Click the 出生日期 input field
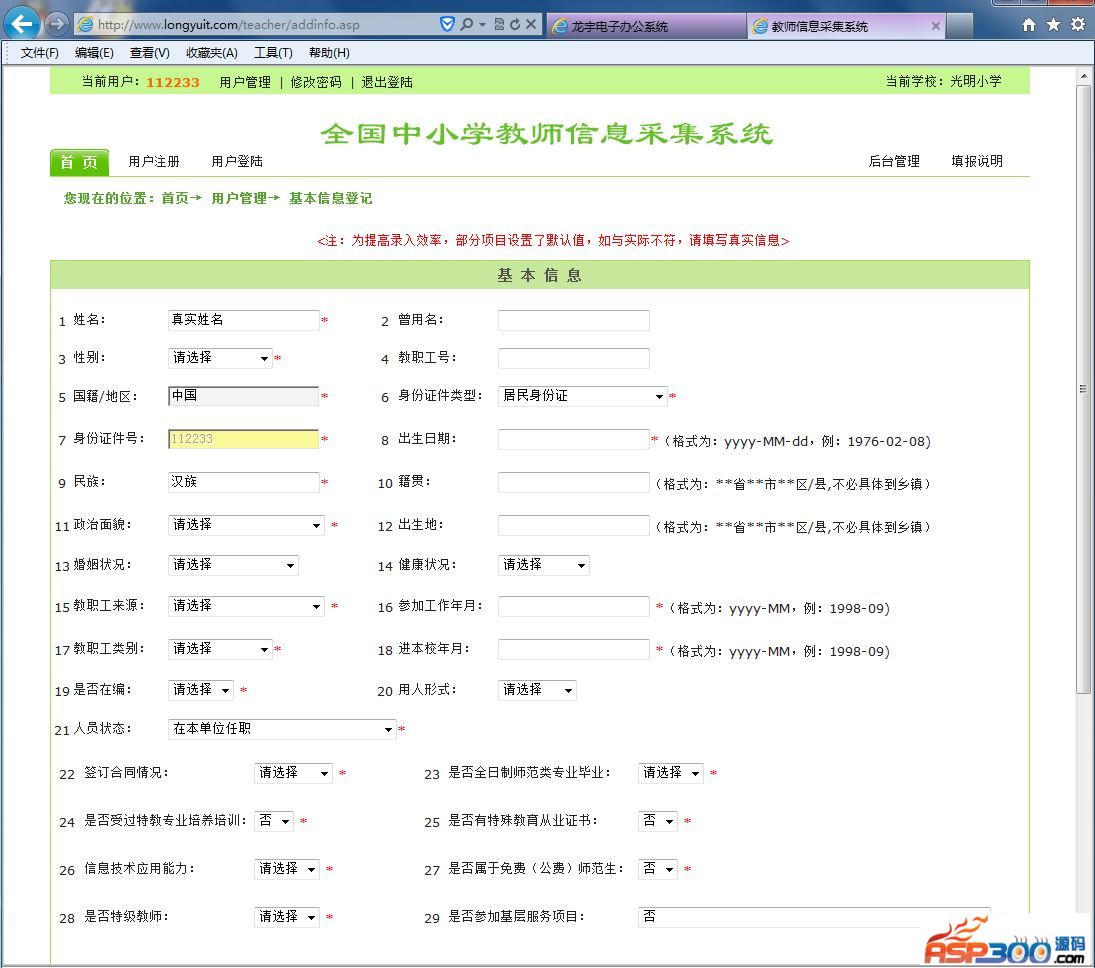The image size is (1095, 968). [573, 439]
